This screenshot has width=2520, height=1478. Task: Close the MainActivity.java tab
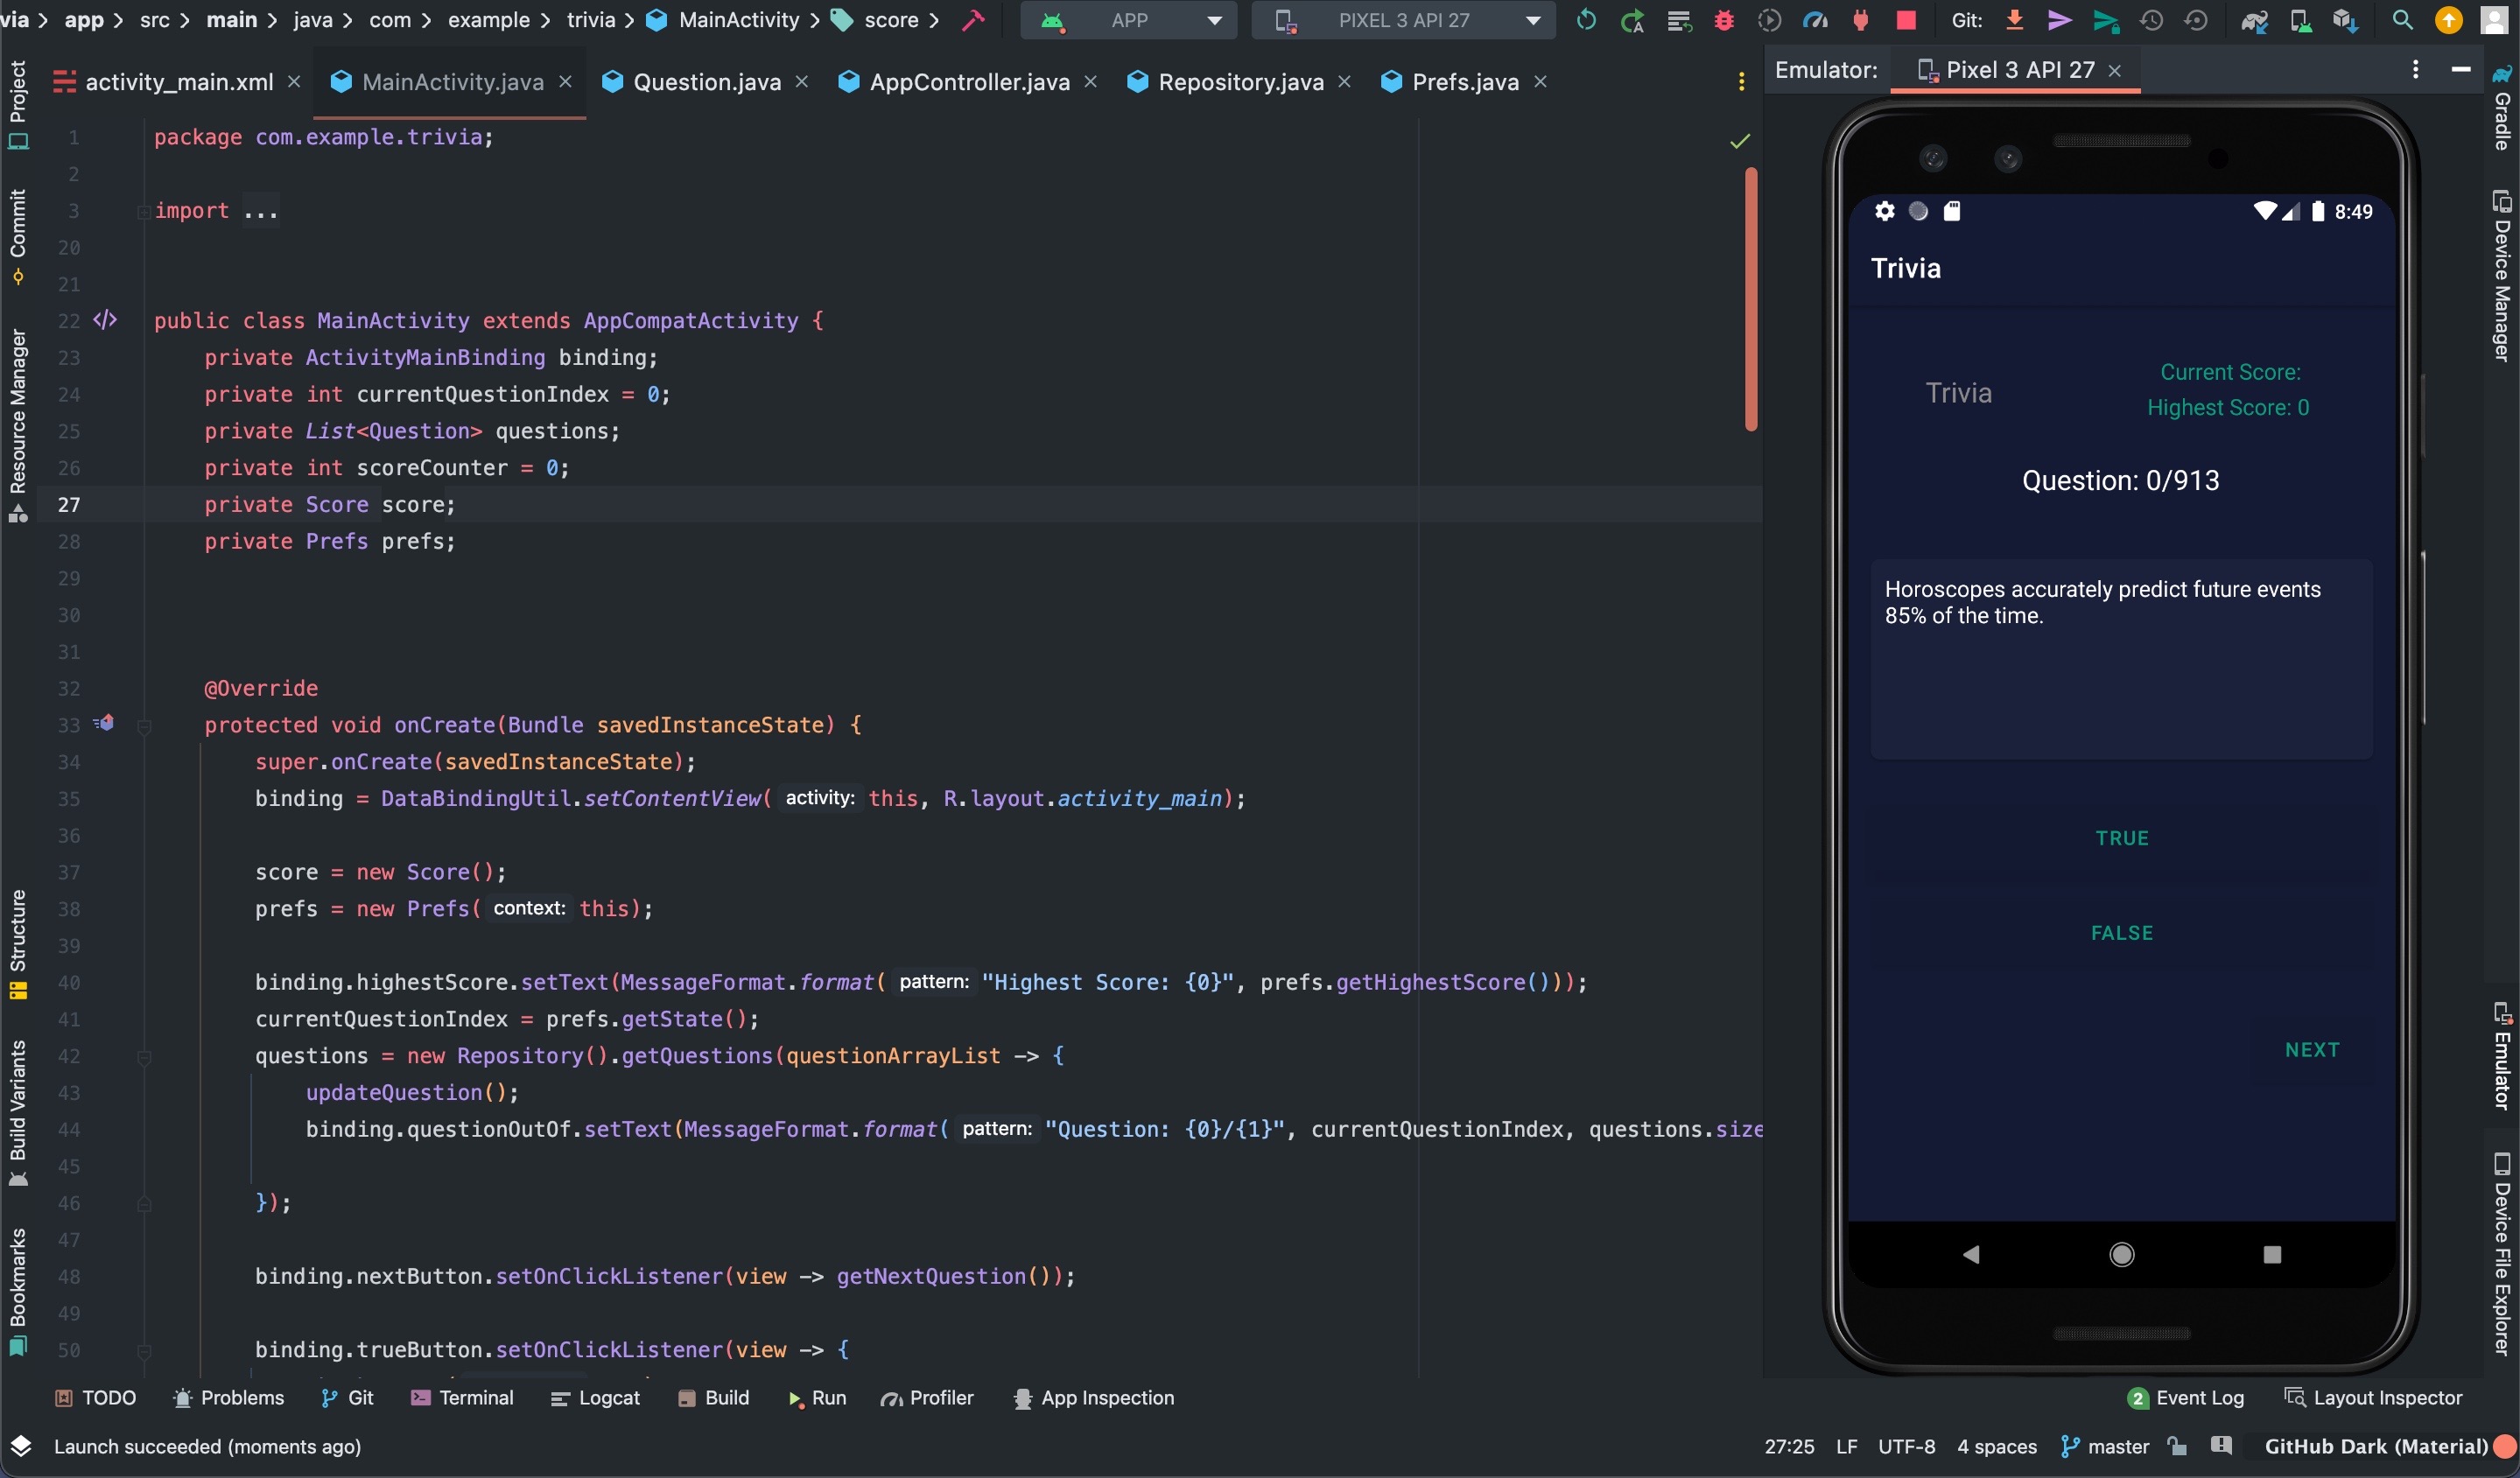point(566,81)
